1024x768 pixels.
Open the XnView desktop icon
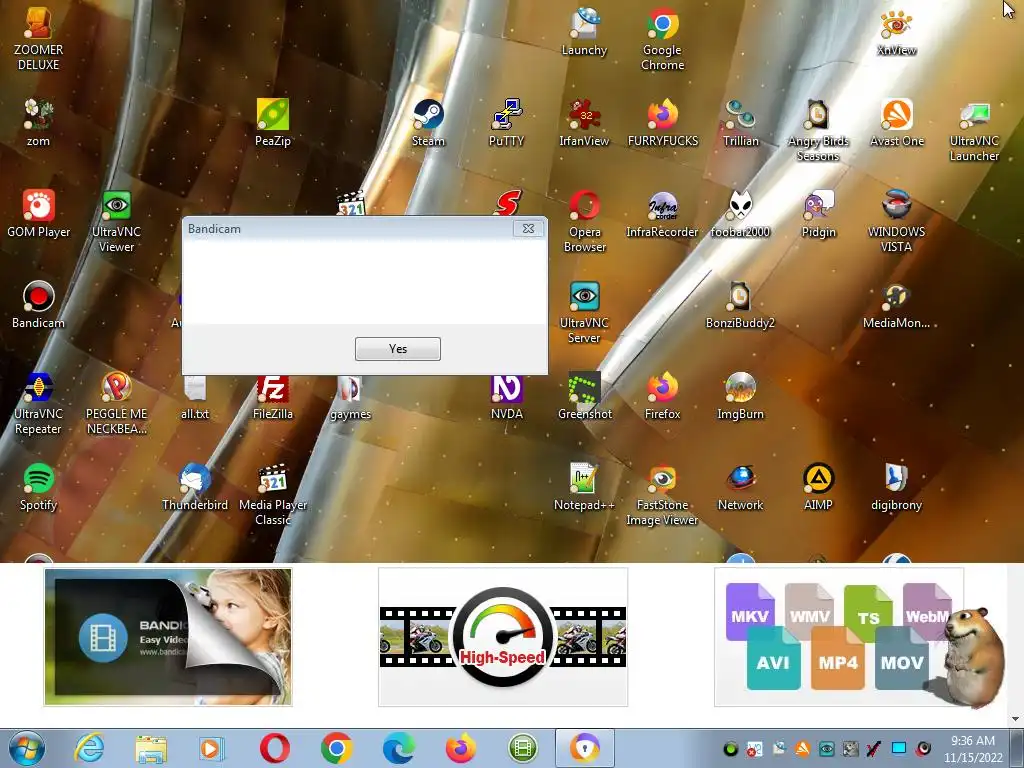(897, 32)
